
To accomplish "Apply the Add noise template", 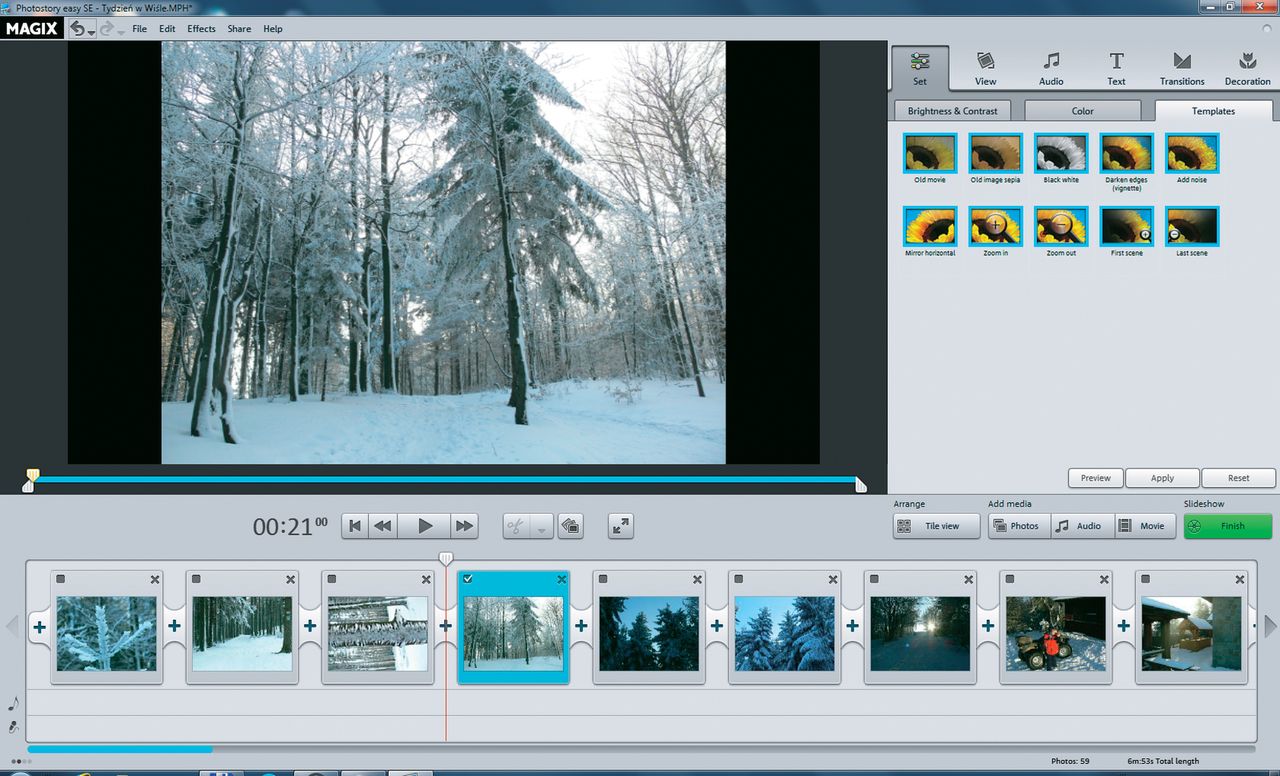I will pyautogui.click(x=1192, y=153).
